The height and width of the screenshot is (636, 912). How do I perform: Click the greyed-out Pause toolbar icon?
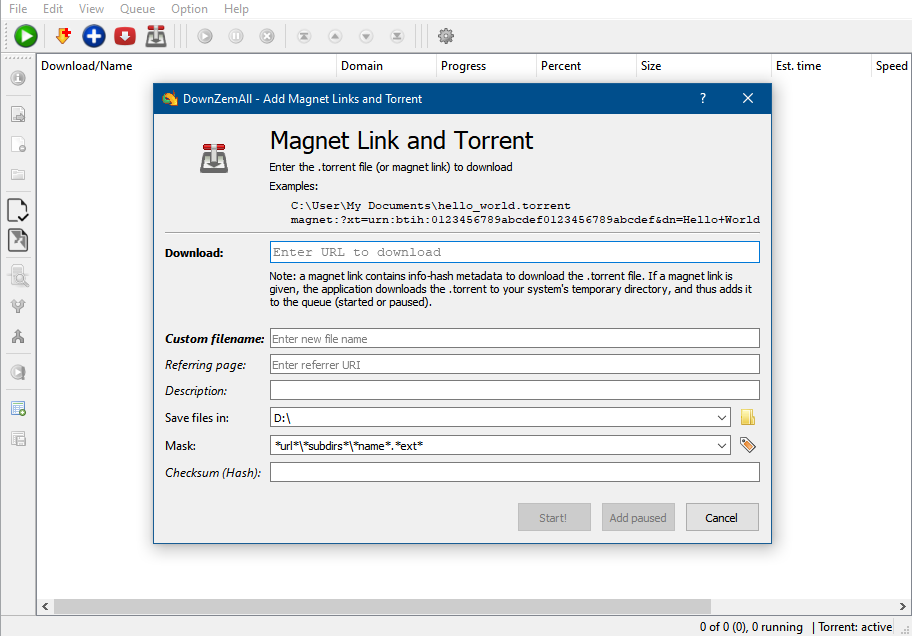(x=236, y=36)
